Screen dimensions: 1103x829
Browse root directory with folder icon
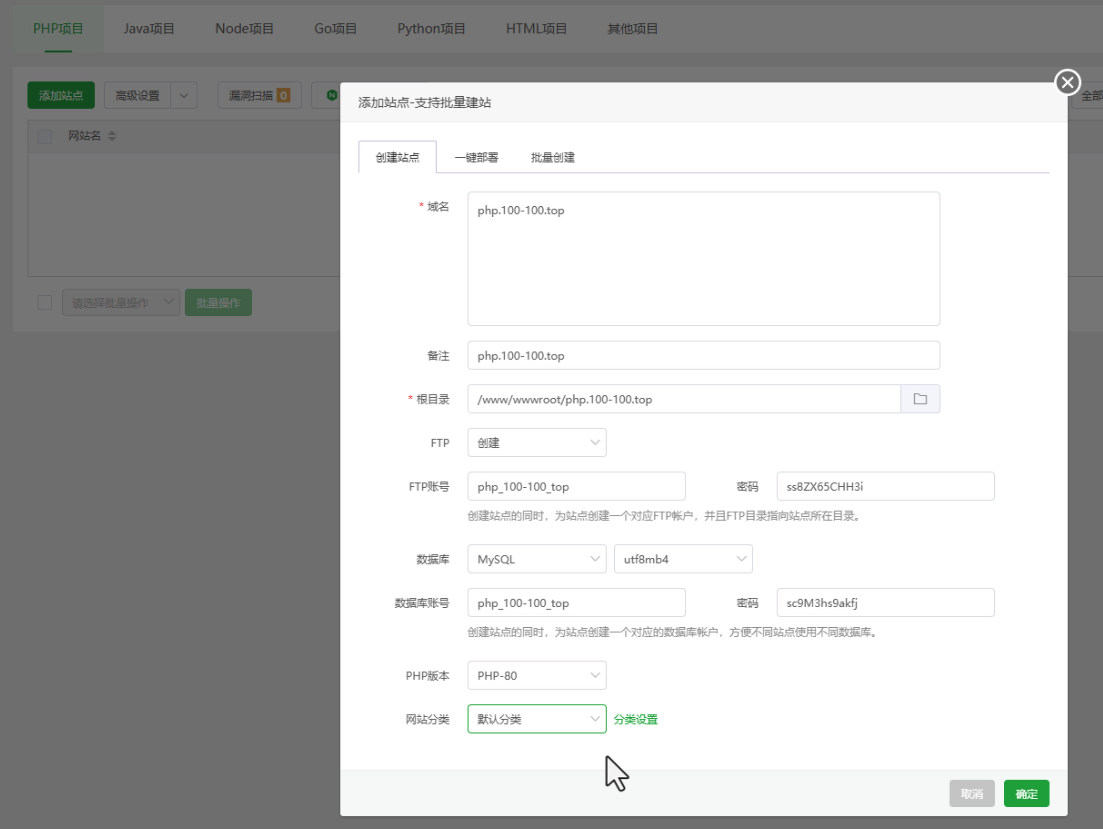pyautogui.click(x=920, y=399)
